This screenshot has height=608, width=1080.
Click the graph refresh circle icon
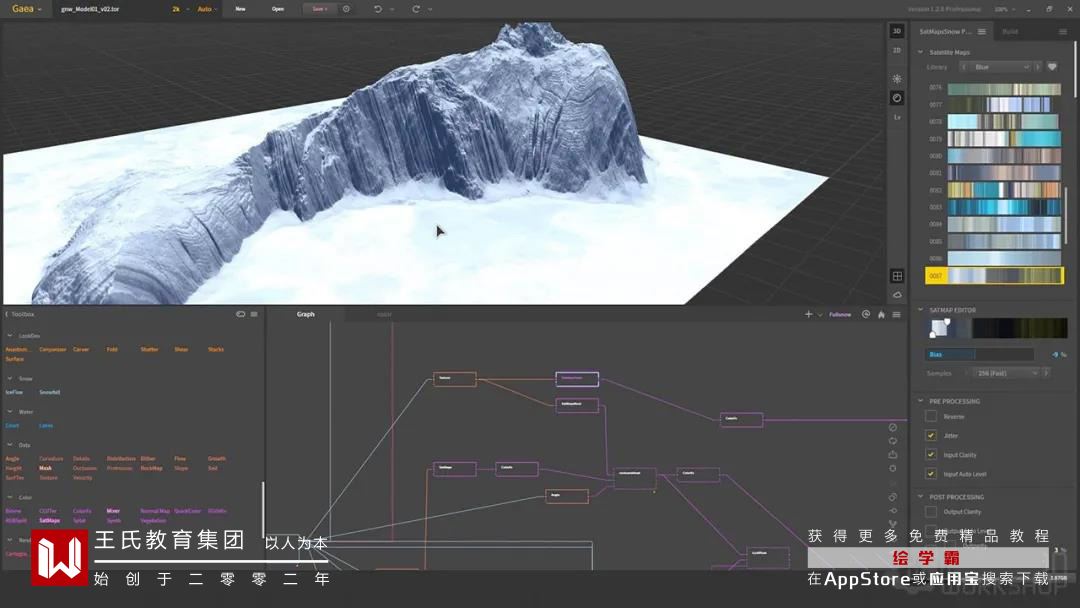click(x=866, y=314)
